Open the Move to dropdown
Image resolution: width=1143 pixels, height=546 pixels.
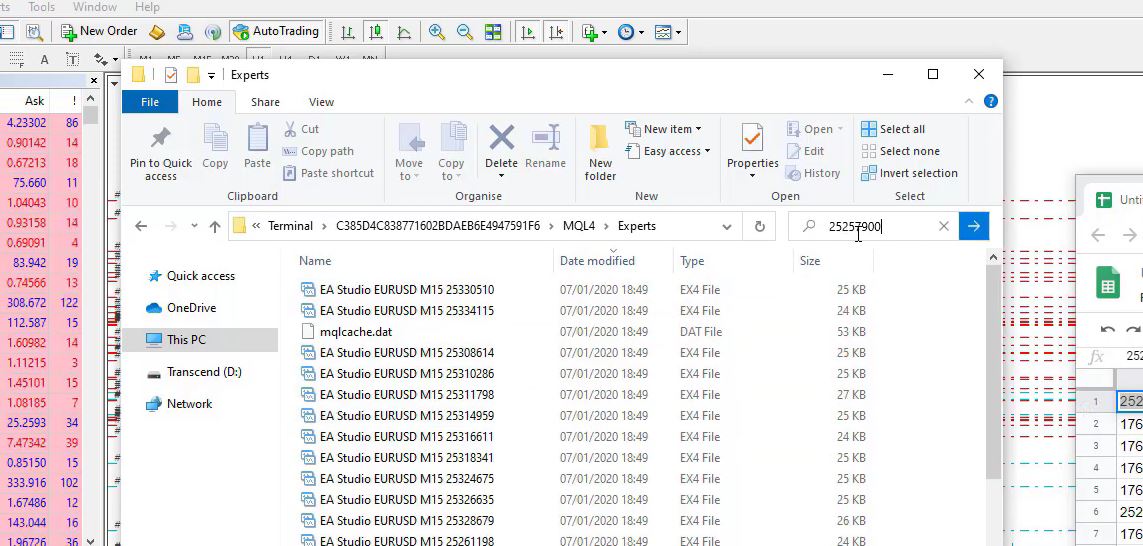409,152
